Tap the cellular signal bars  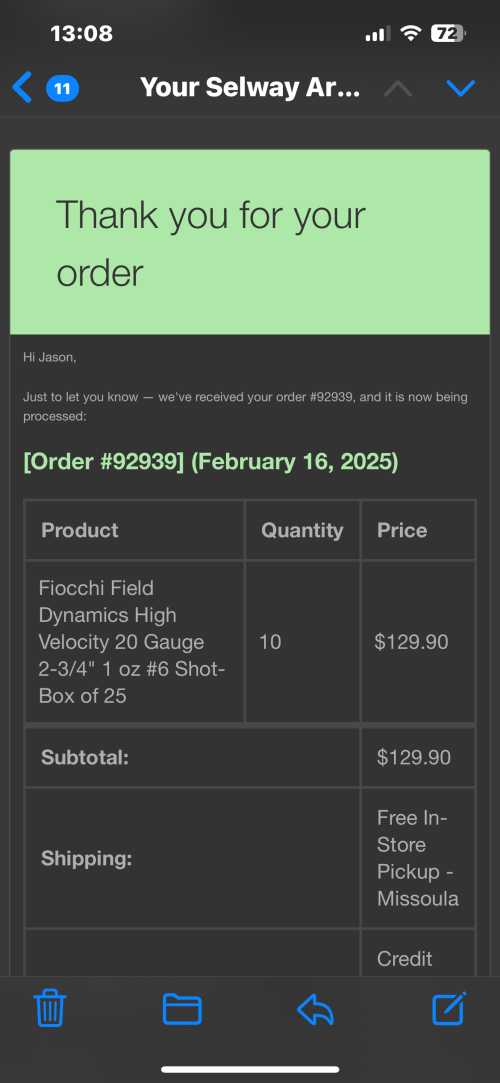pos(378,33)
